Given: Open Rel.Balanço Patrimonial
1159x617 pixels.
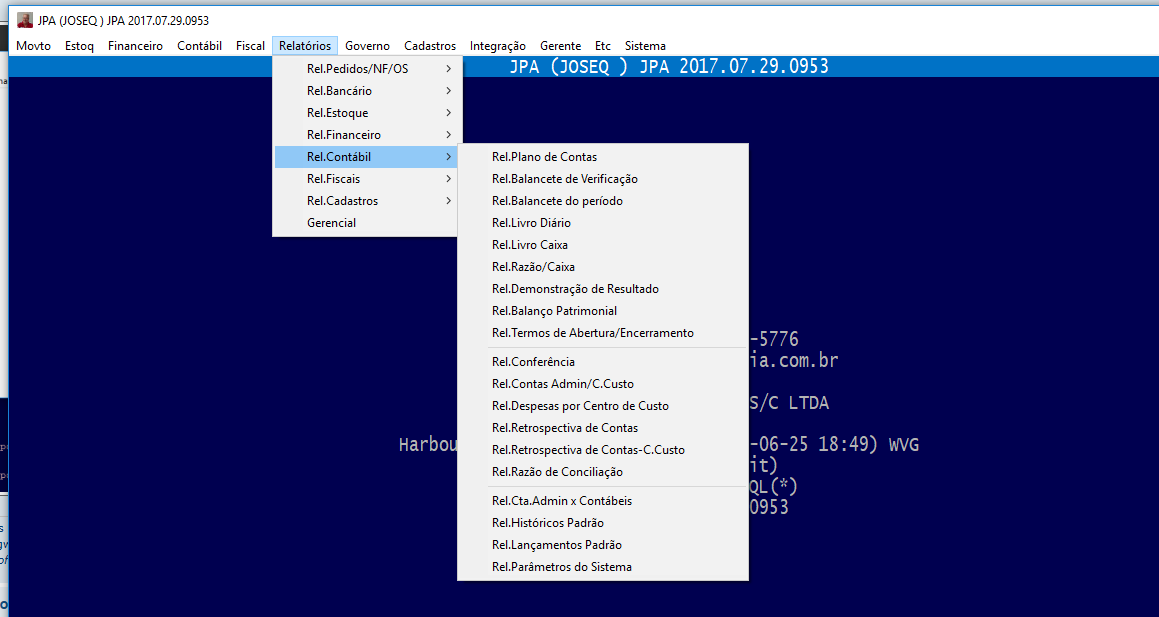Looking at the screenshot, I should coord(603,311).
